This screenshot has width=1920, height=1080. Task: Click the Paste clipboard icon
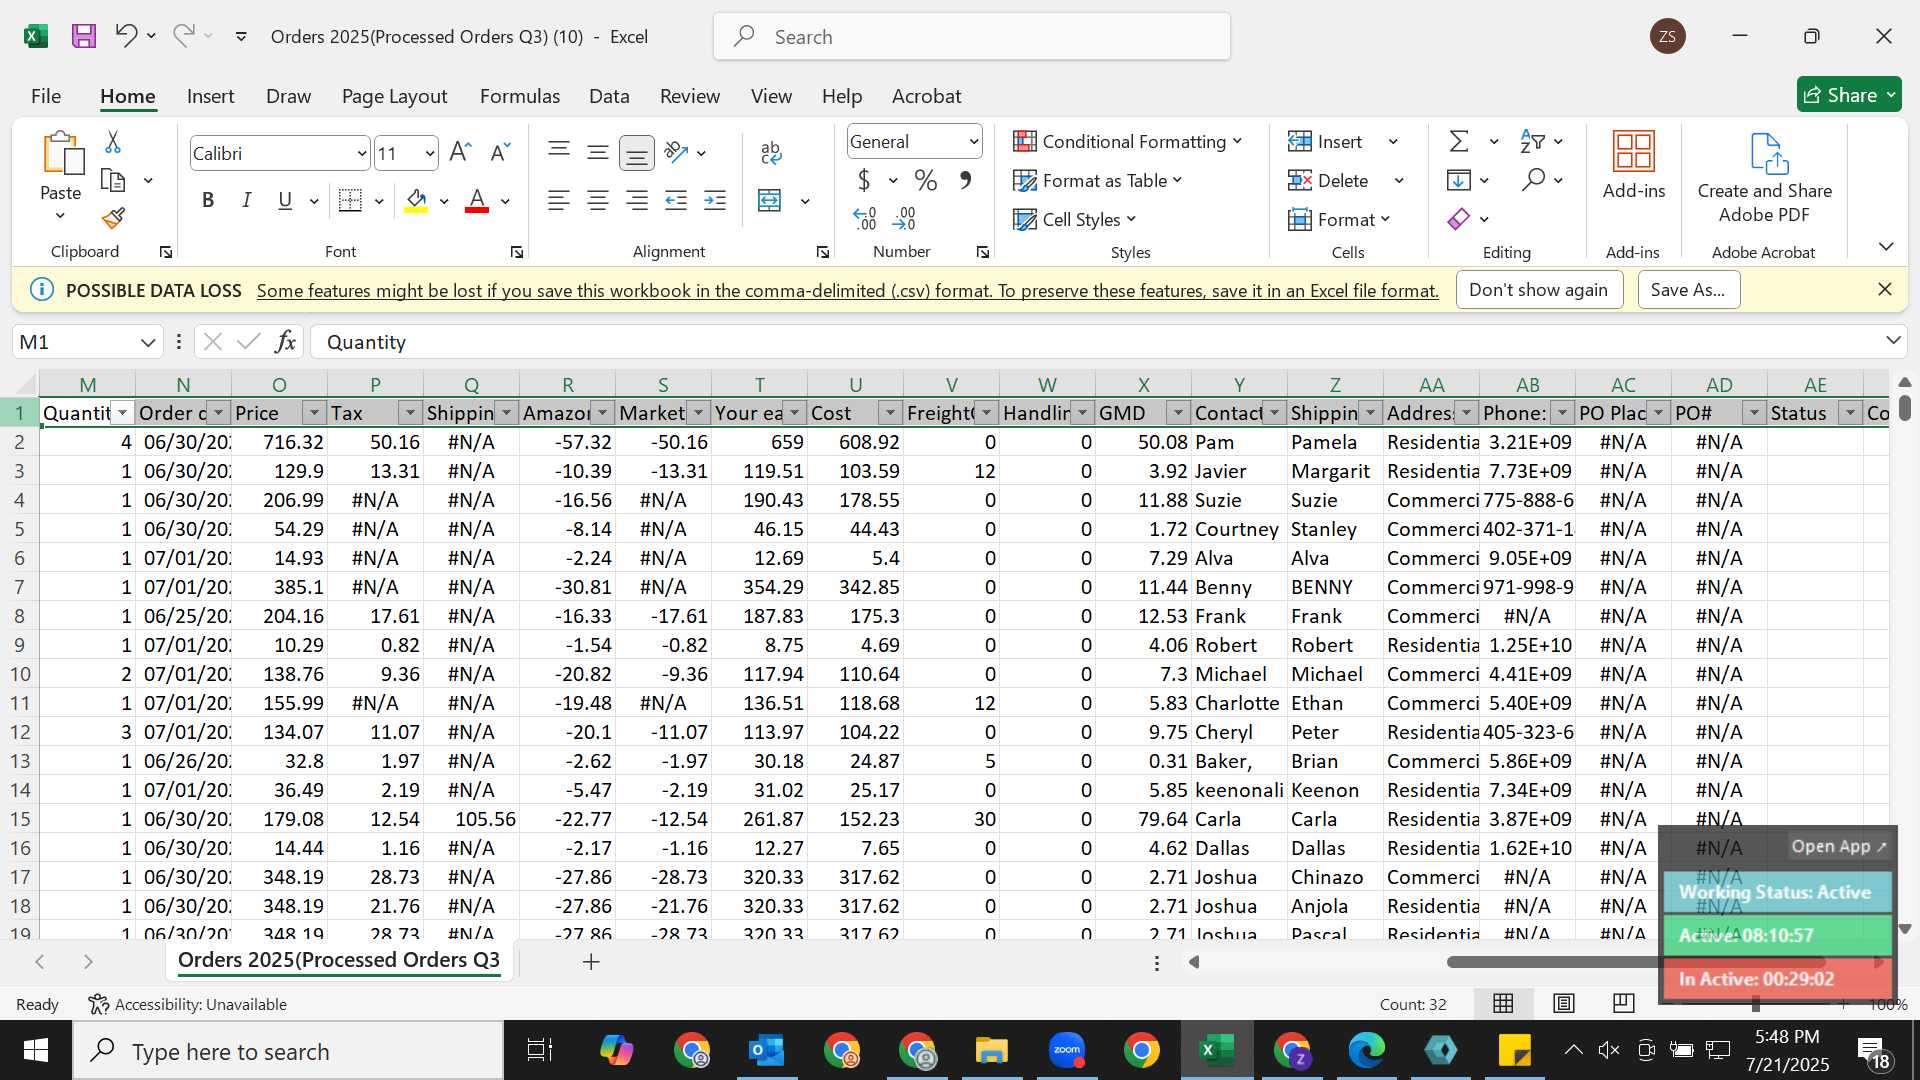click(62, 154)
